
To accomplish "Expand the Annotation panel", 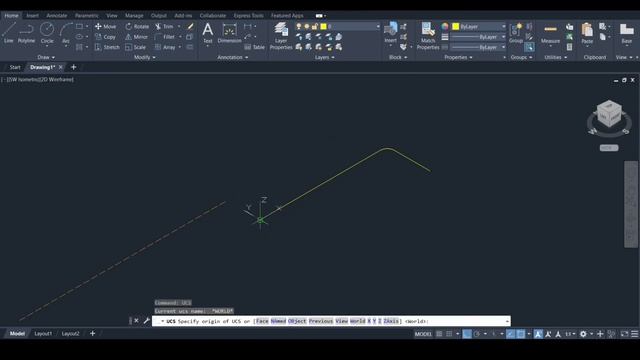I will click(233, 58).
